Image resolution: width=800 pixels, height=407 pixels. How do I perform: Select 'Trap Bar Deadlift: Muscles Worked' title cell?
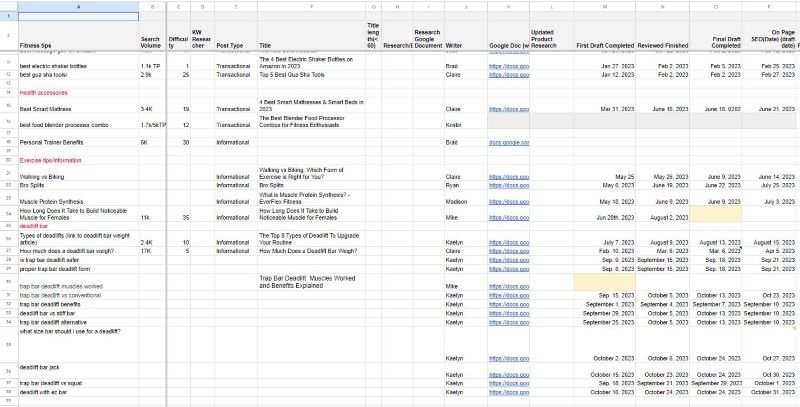click(311, 282)
